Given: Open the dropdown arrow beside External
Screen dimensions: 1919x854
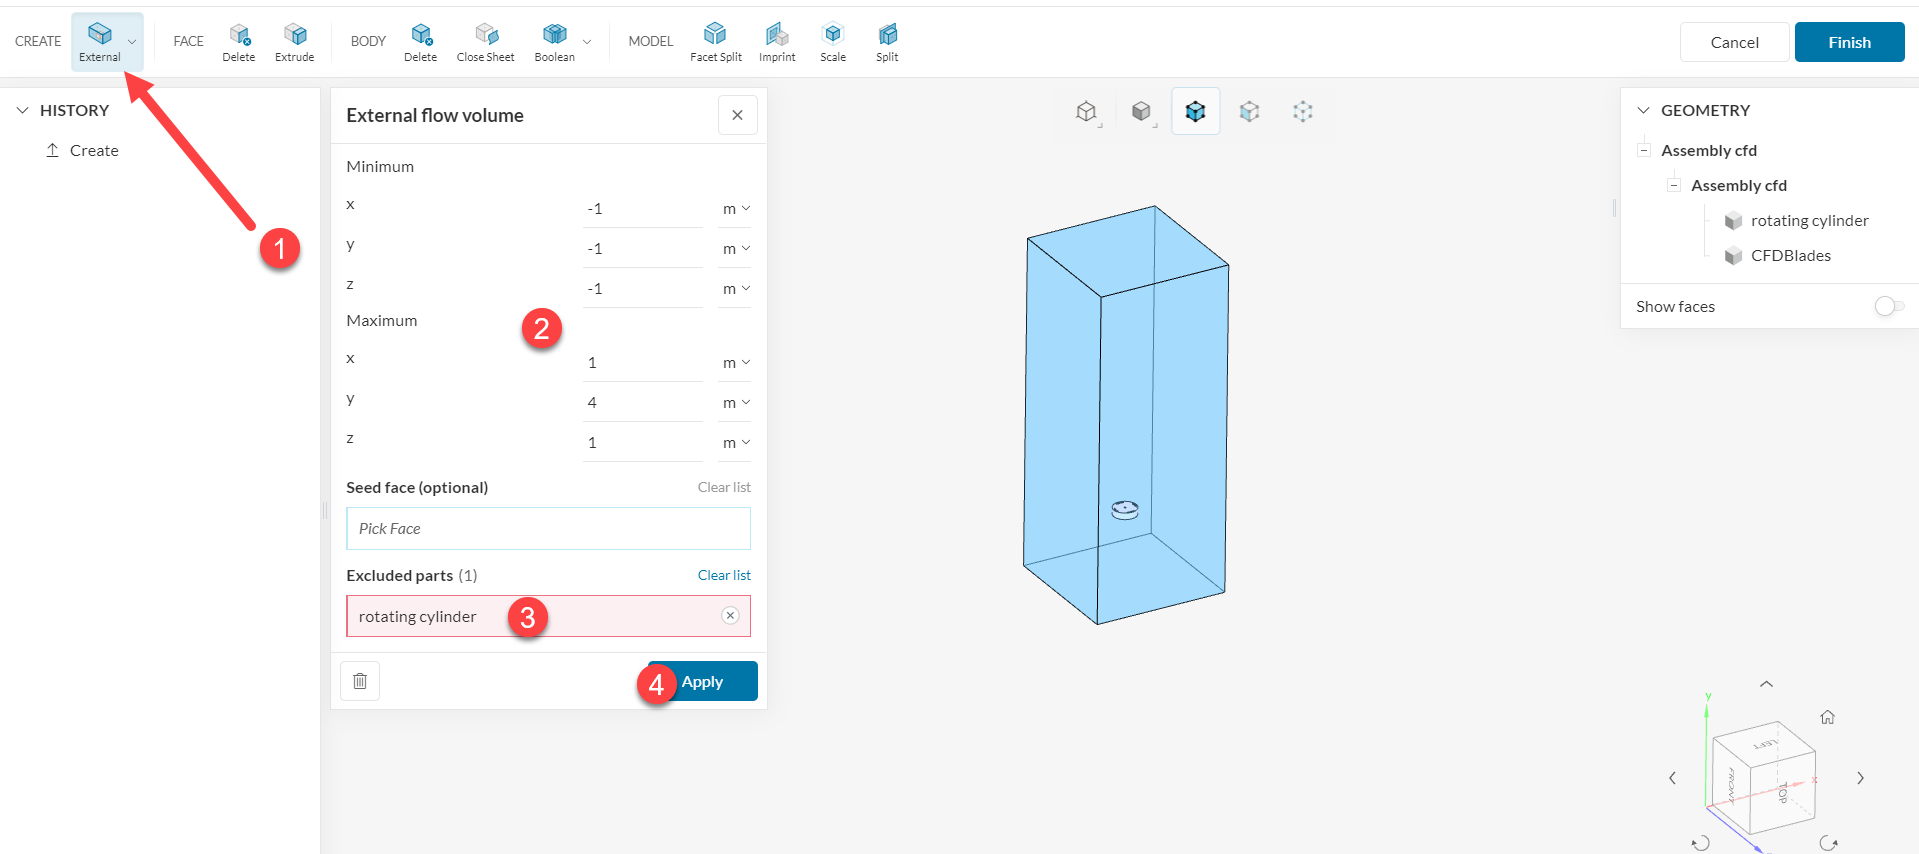Looking at the screenshot, I should point(132,42).
